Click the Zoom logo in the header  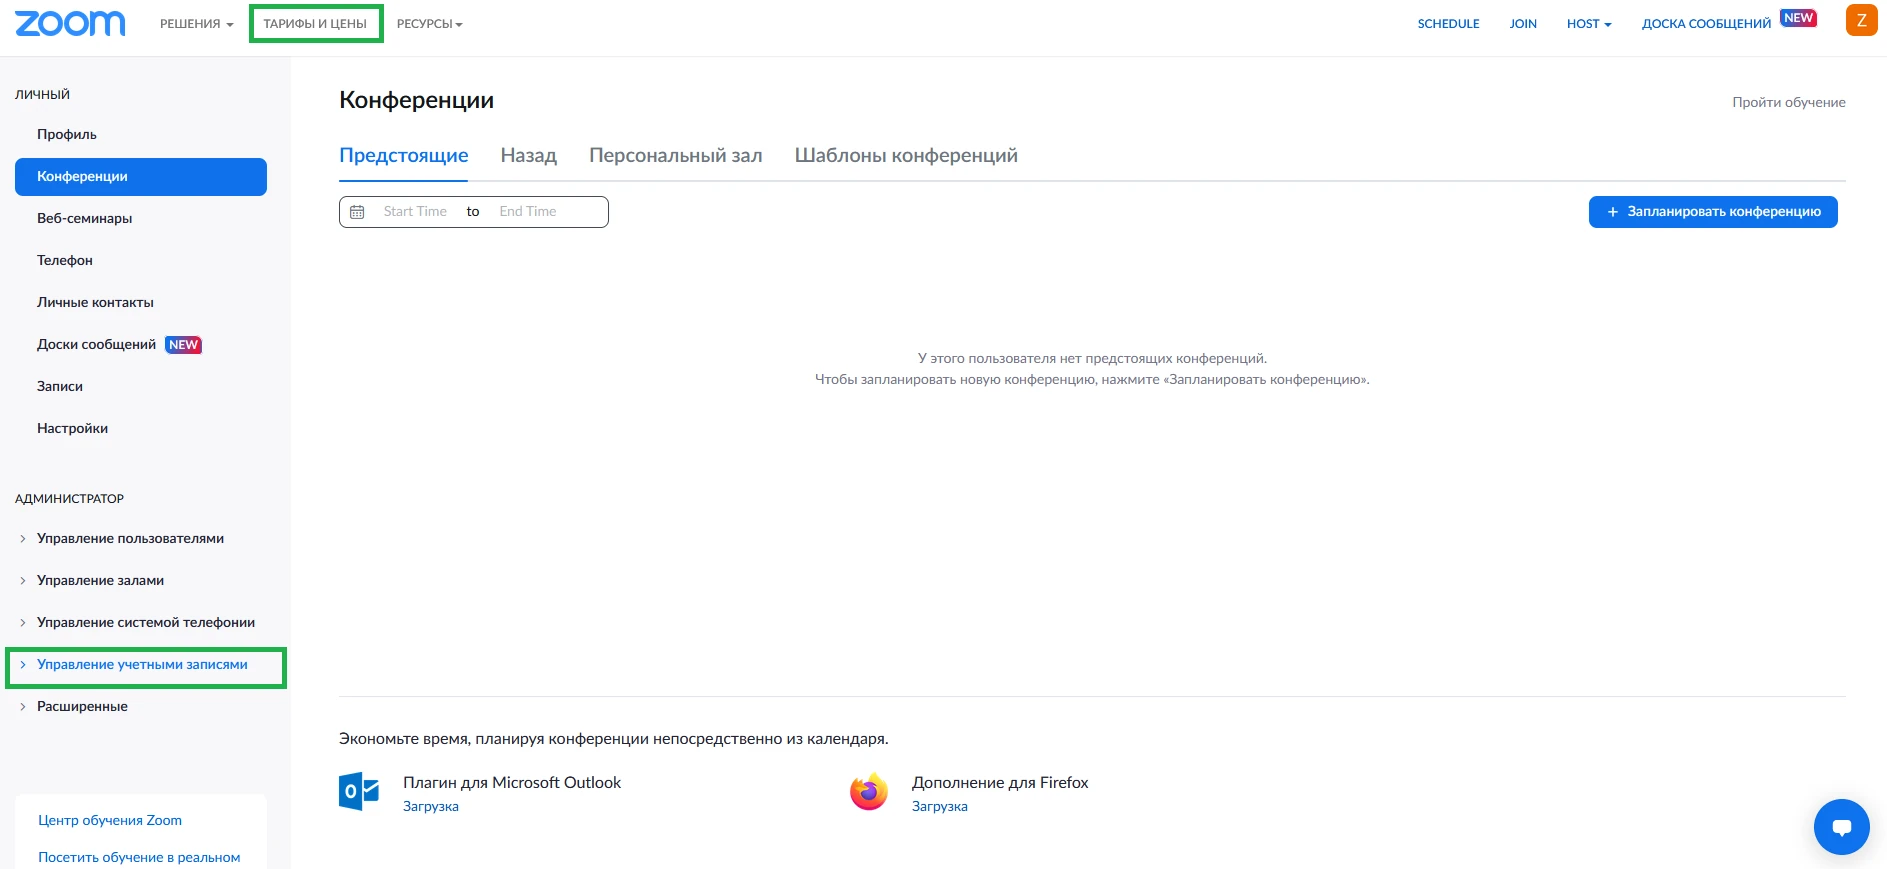point(70,23)
